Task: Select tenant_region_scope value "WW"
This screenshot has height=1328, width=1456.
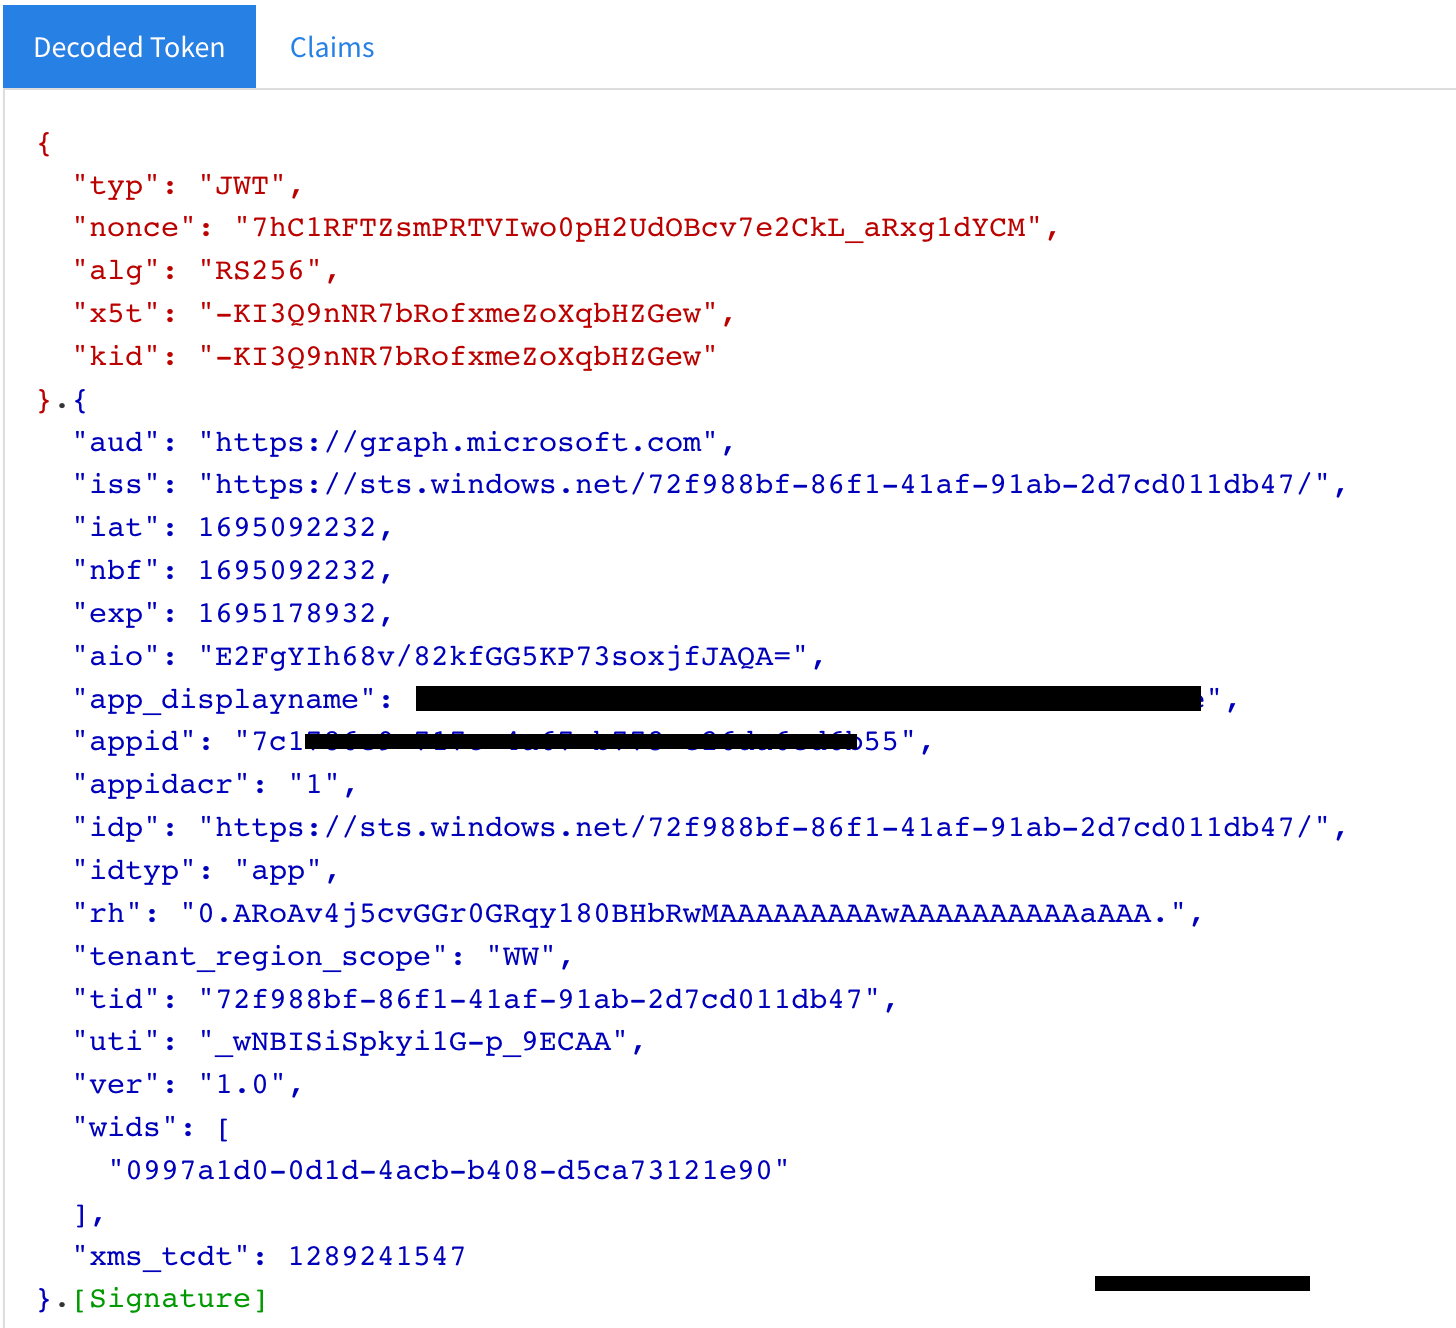Action: point(521,957)
